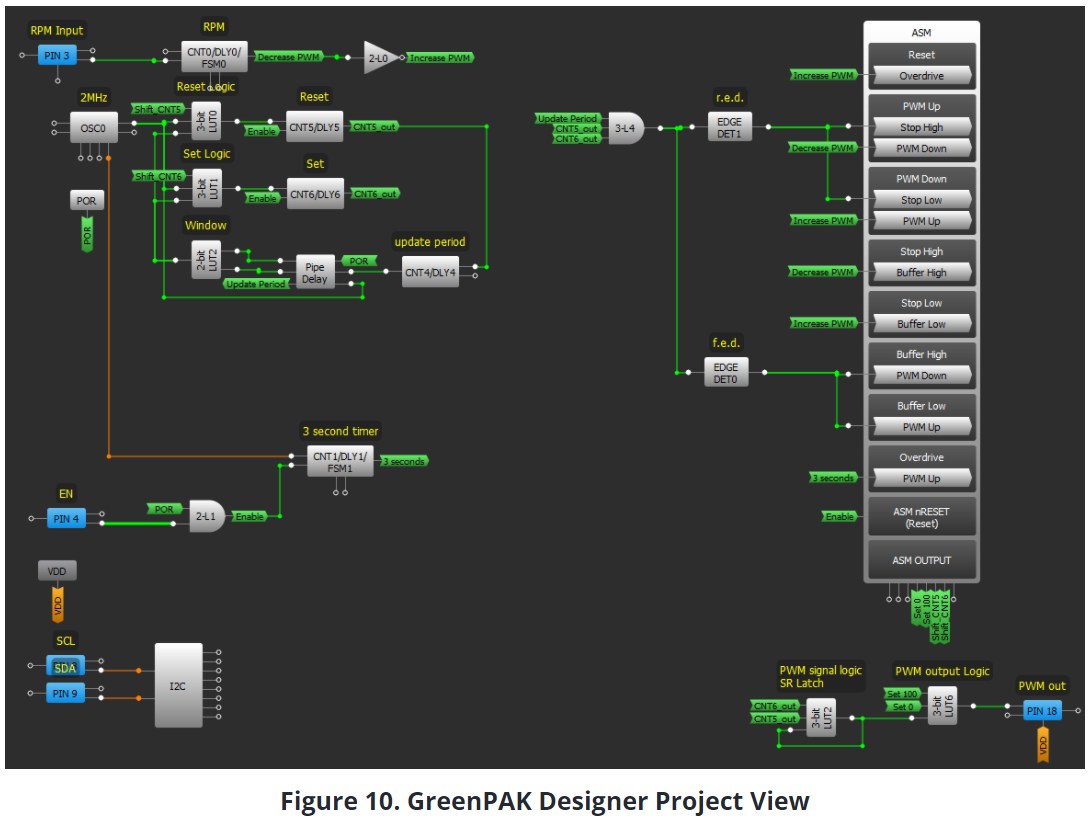The width and height of the screenshot is (1090, 836).
Task: Select the 3-bit LUT2 SR latch block
Action: point(821,717)
